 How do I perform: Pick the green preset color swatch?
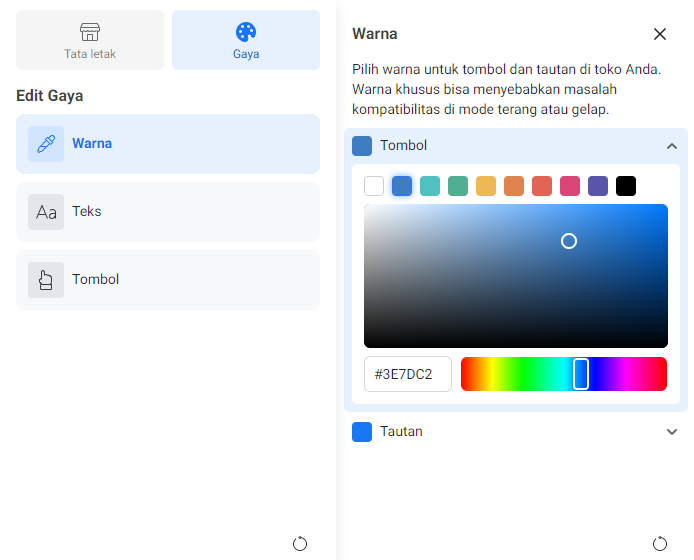[x=458, y=186]
